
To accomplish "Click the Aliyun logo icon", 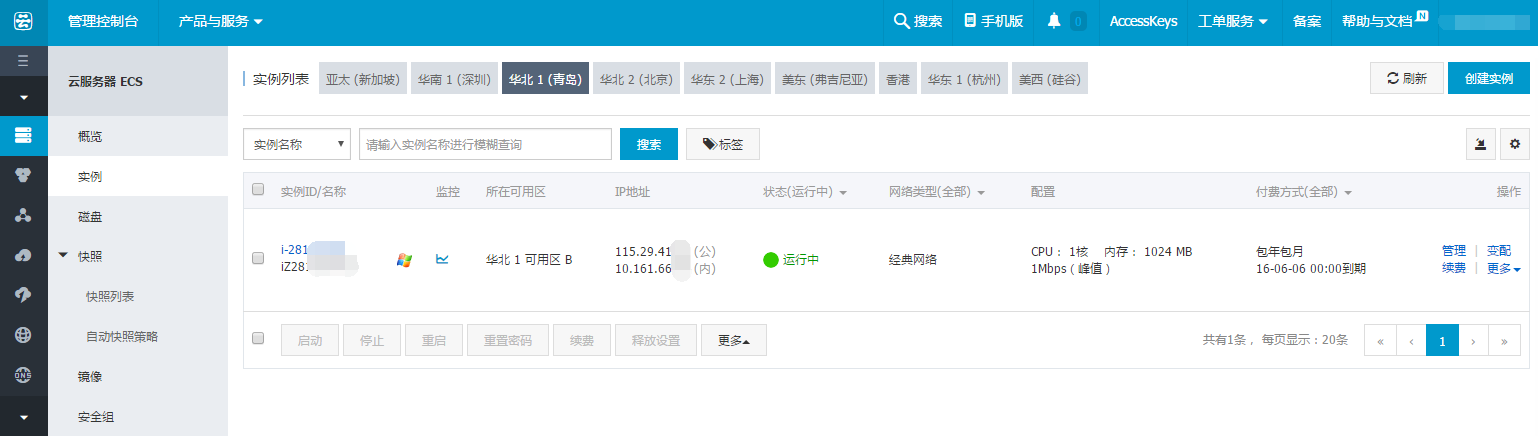I will pos(23,20).
